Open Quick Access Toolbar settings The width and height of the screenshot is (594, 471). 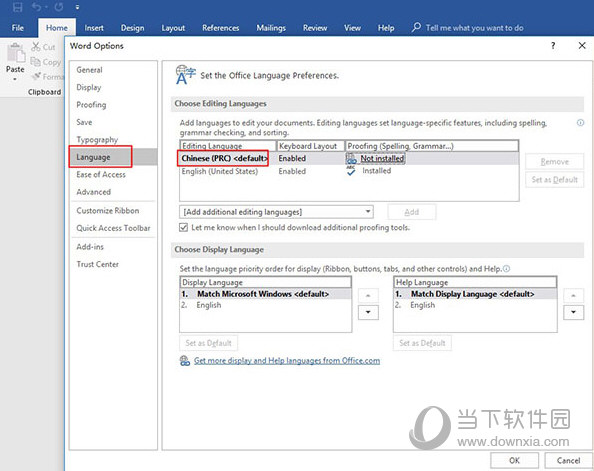click(x=113, y=228)
